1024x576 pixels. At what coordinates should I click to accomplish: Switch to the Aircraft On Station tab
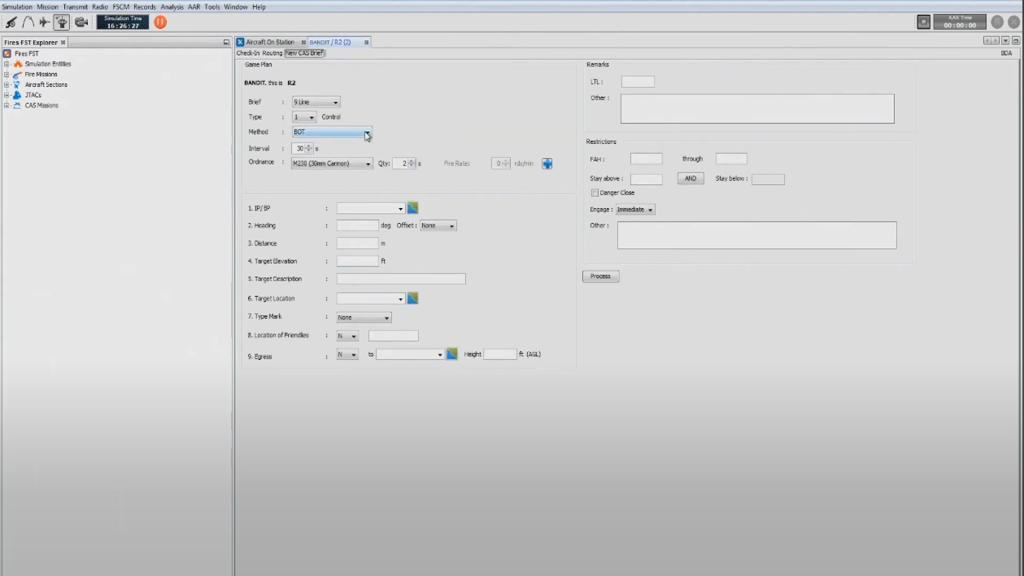pos(270,42)
